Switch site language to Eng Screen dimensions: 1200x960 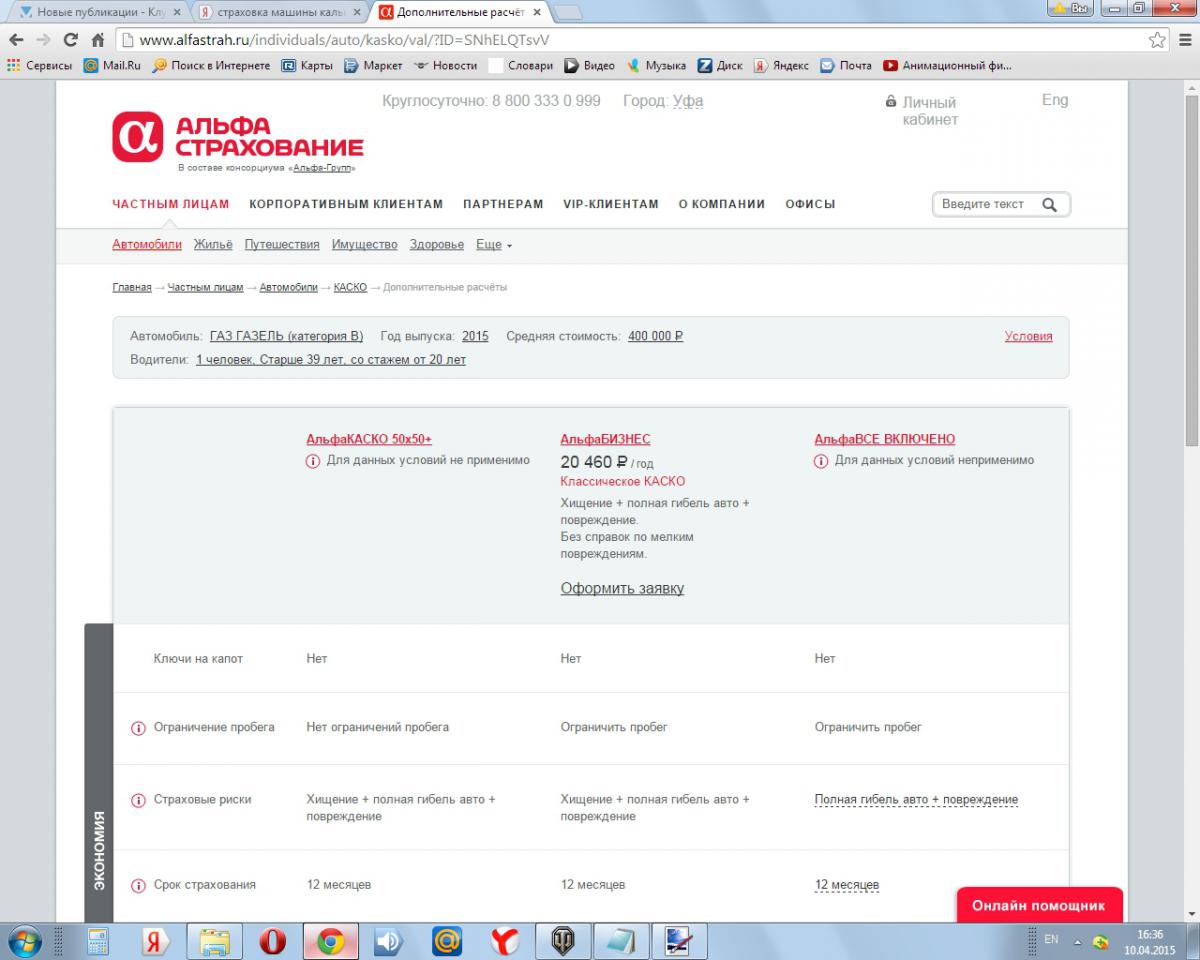(1055, 100)
